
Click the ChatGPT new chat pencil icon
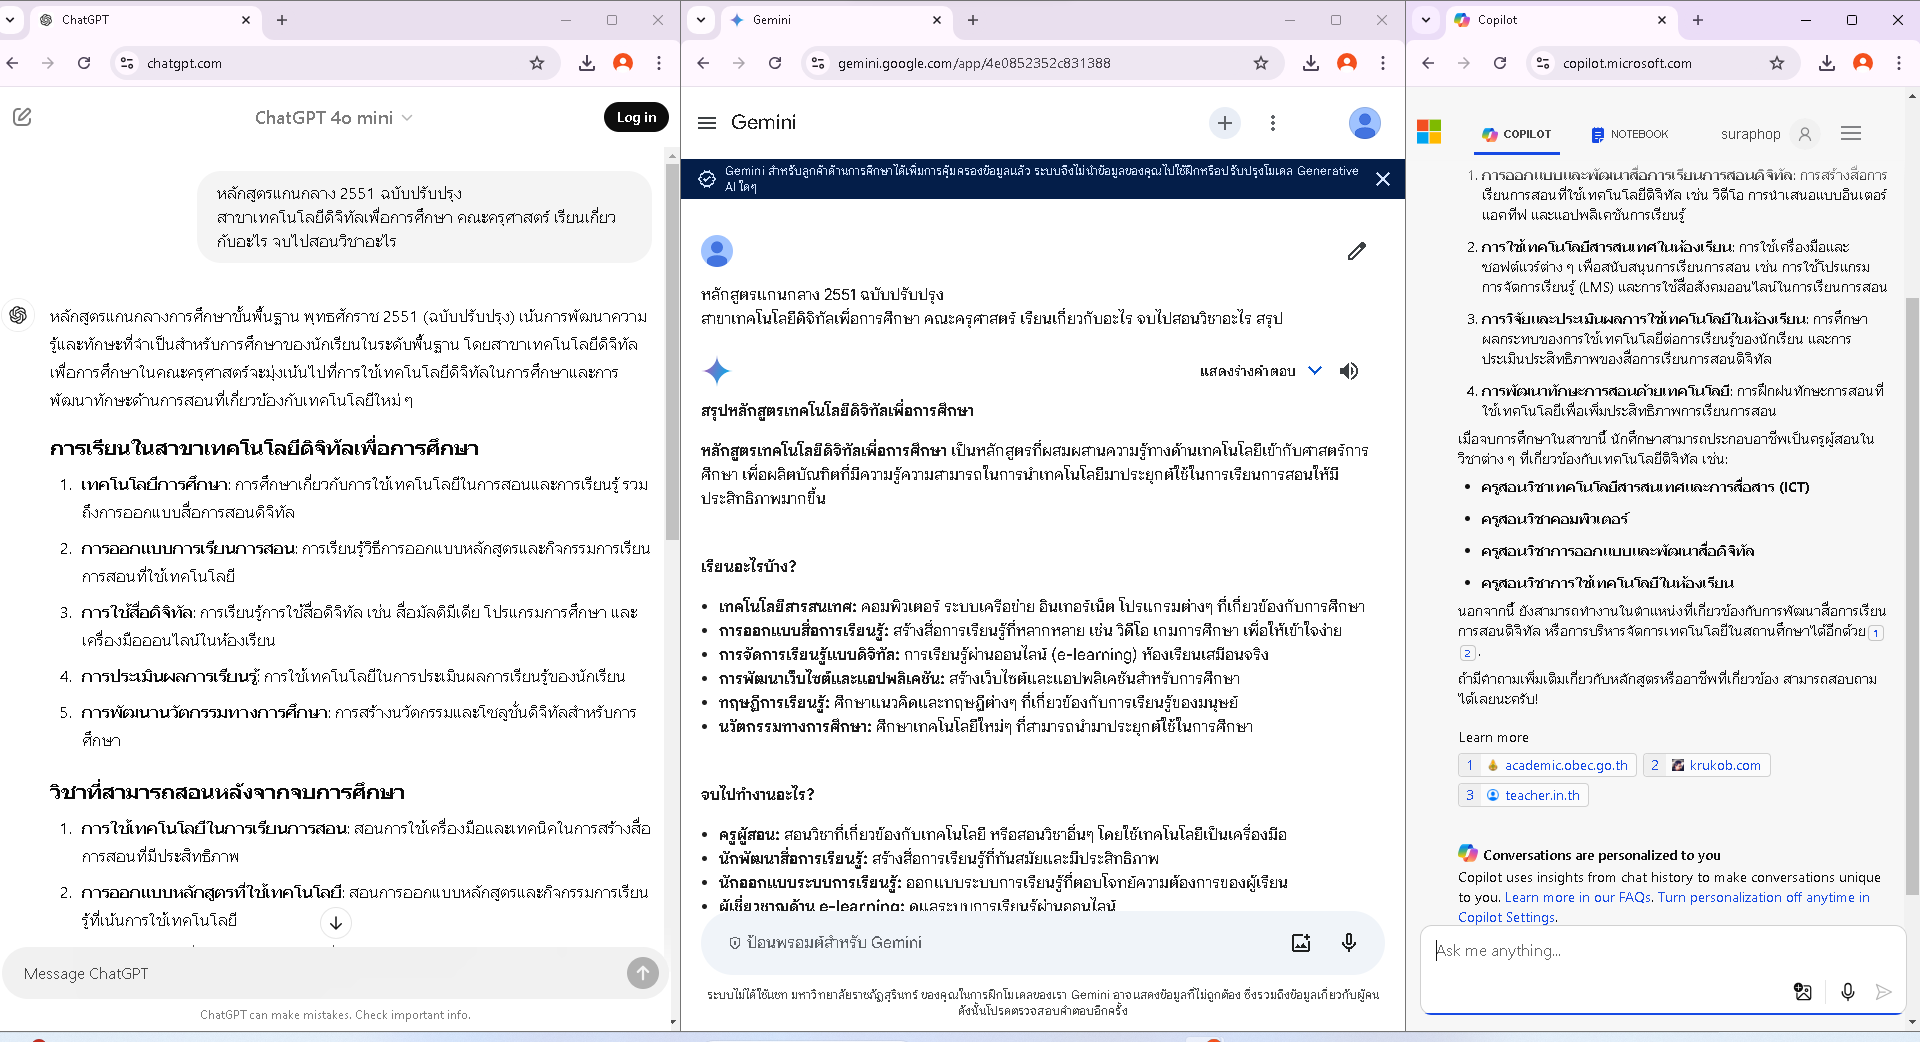pos(22,117)
